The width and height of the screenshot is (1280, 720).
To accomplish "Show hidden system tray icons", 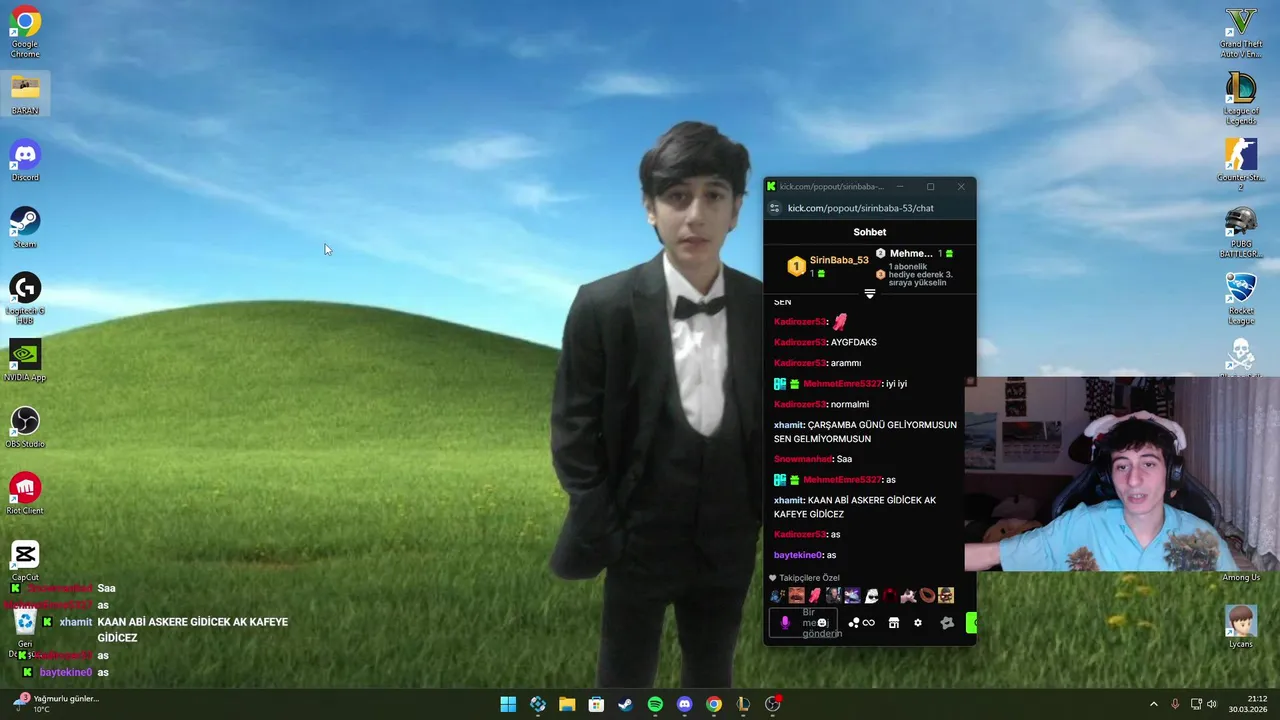I will 1153,704.
